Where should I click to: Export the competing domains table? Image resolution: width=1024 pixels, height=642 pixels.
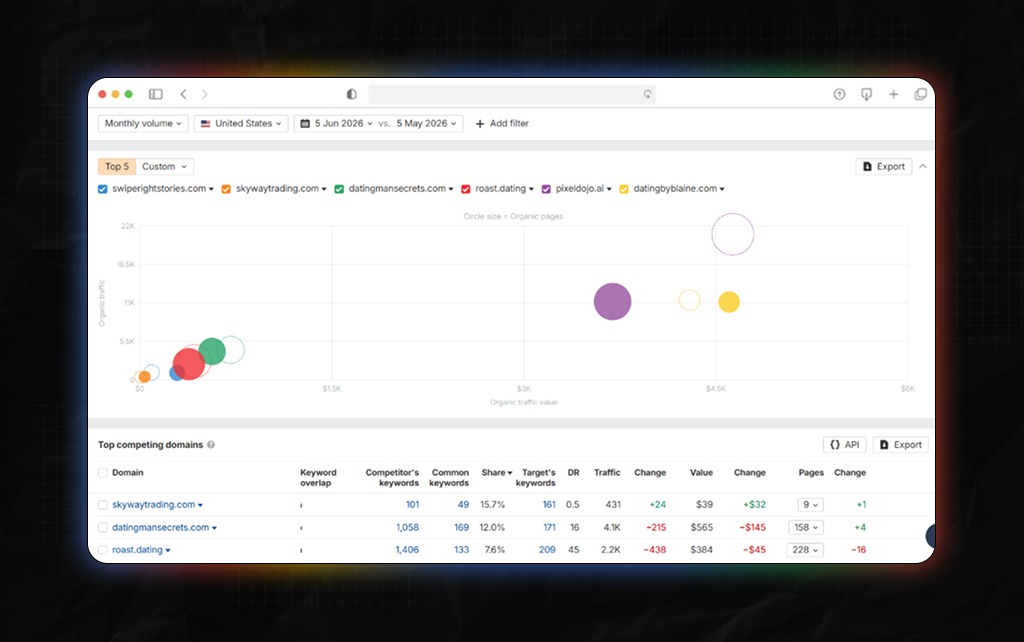pyautogui.click(x=901, y=445)
